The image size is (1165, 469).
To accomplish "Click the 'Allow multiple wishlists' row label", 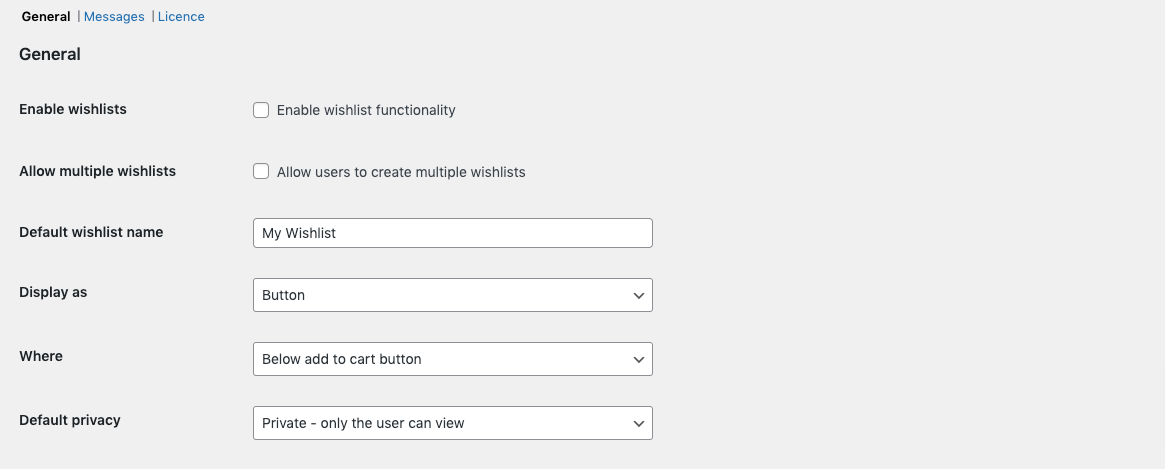I will (97, 171).
